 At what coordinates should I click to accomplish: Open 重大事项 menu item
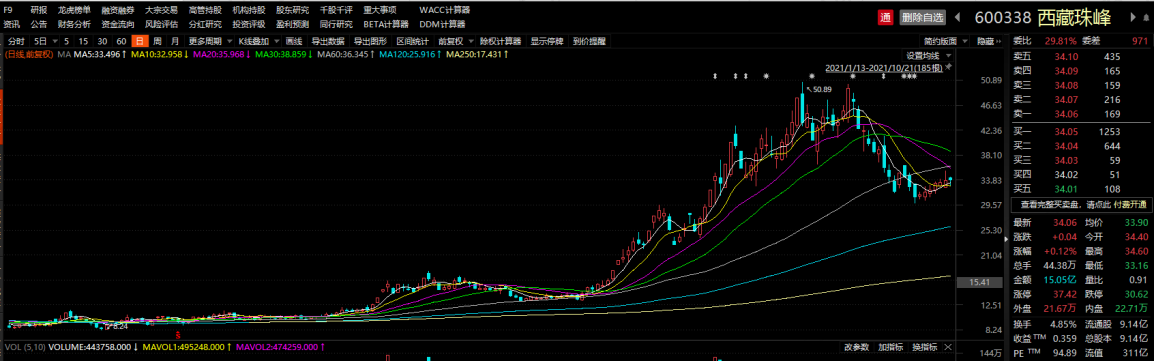[x=380, y=10]
